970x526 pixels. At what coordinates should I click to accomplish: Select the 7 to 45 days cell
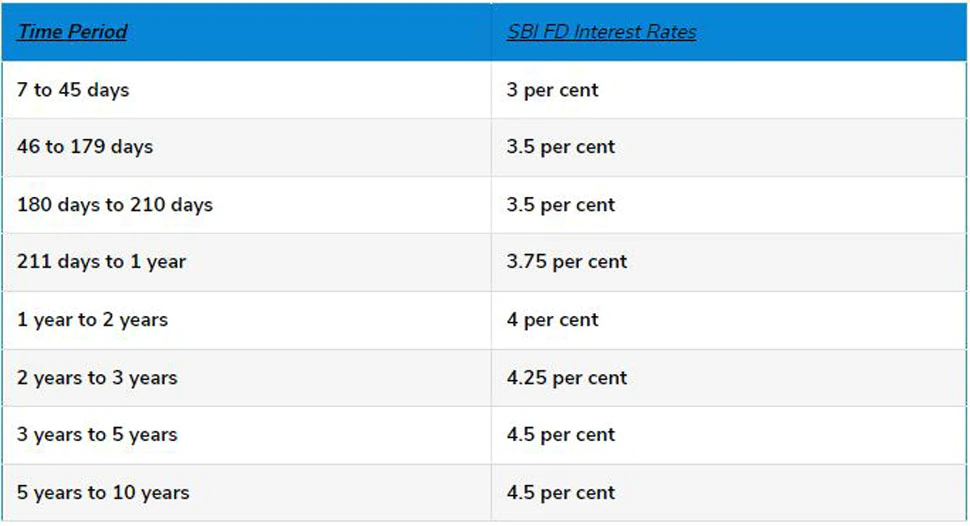[x=73, y=90]
